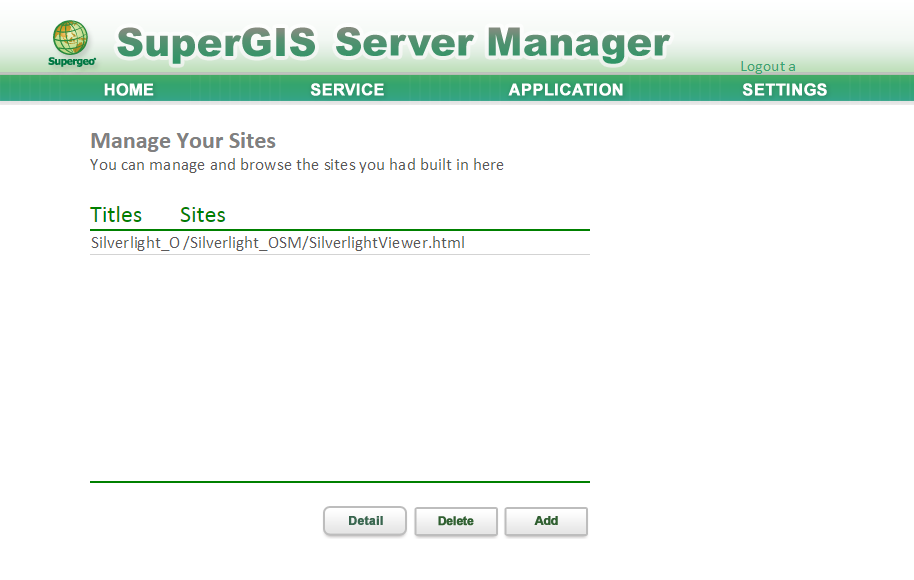The width and height of the screenshot is (914, 580).
Task: Click the Add button
Action: click(546, 521)
